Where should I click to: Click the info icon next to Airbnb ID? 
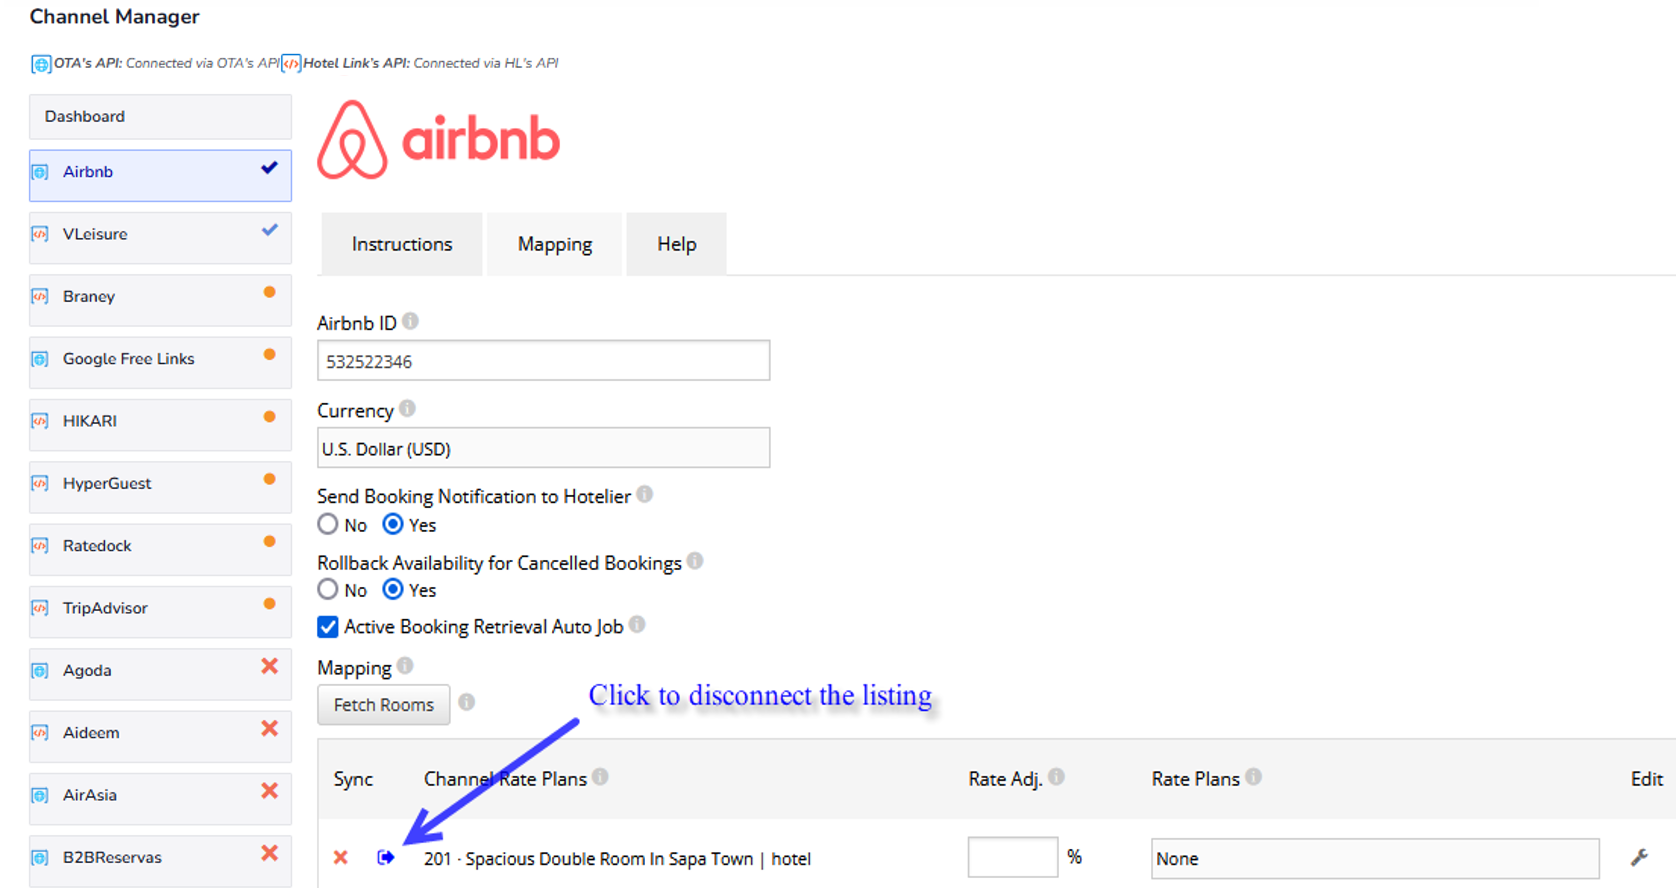point(410,321)
